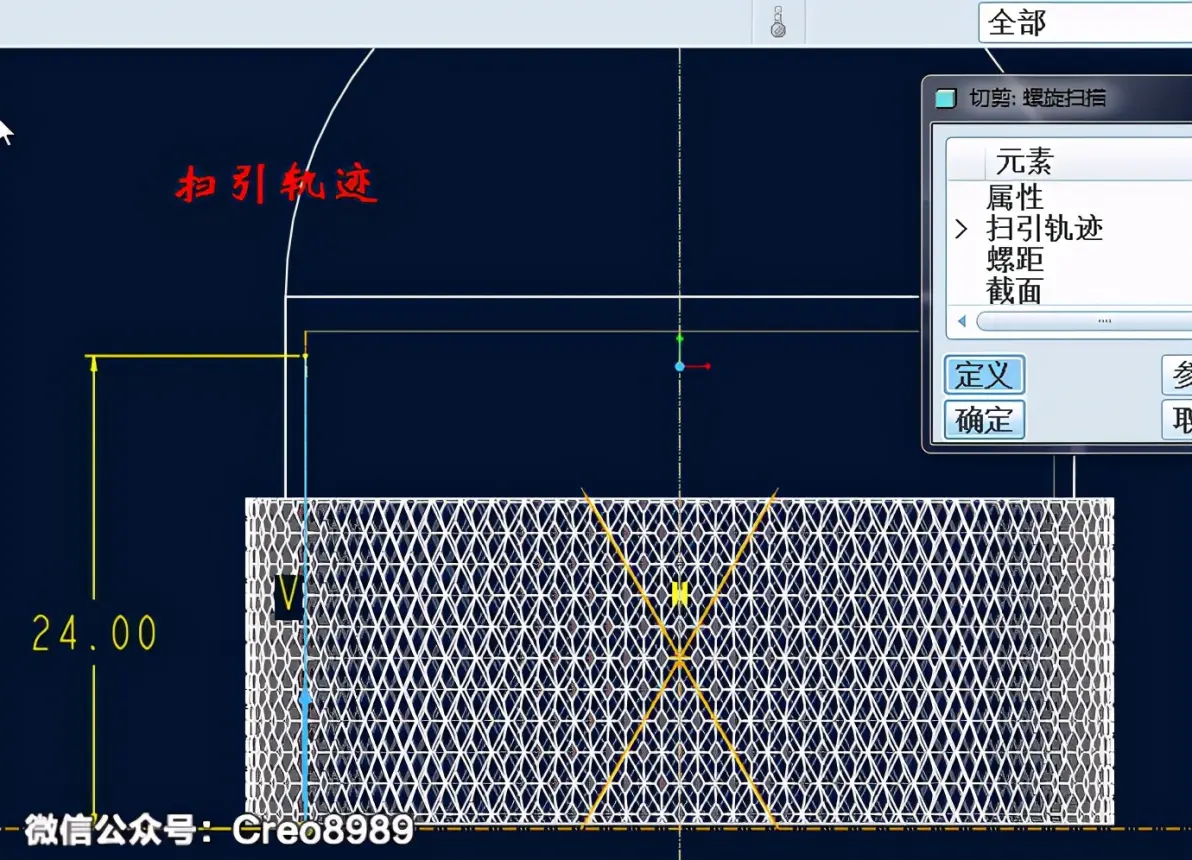
Task: Select the 扫引轨迹 element row
Action: coord(1070,228)
